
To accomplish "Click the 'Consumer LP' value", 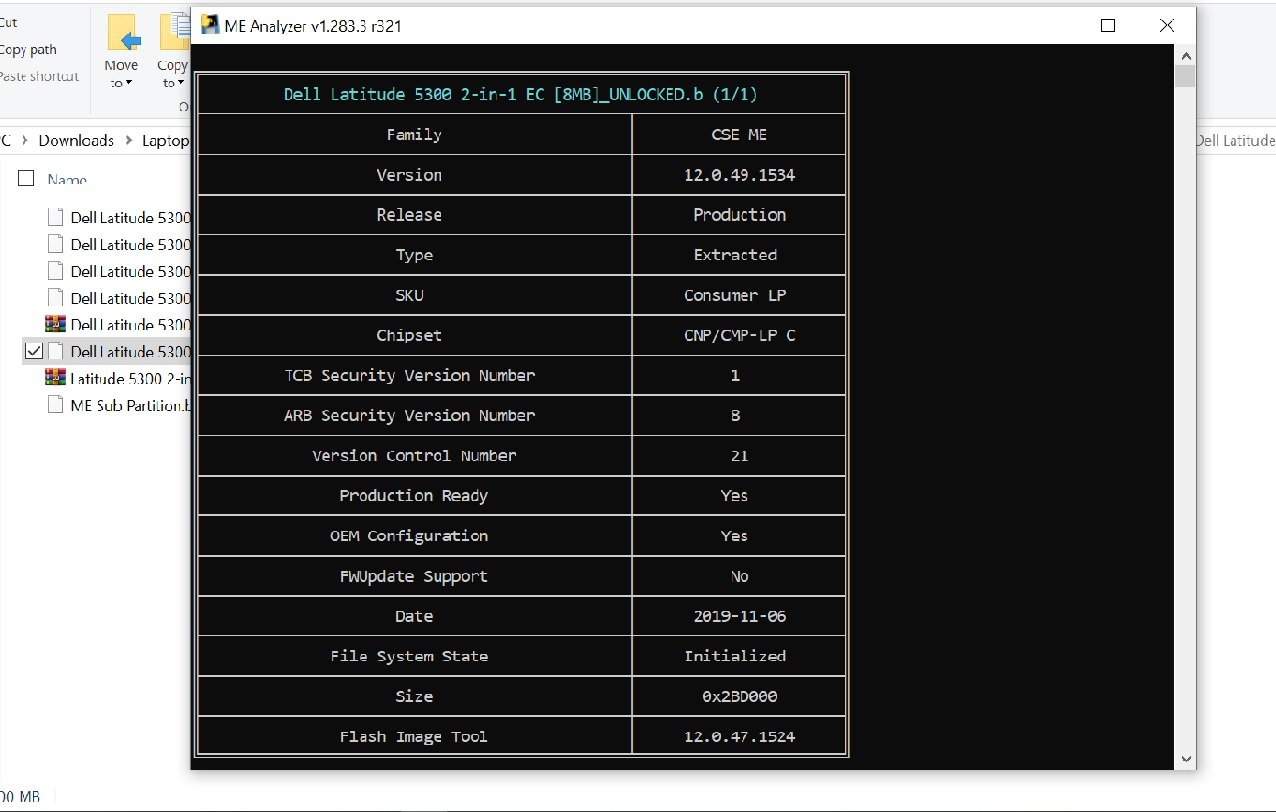I will click(x=735, y=295).
